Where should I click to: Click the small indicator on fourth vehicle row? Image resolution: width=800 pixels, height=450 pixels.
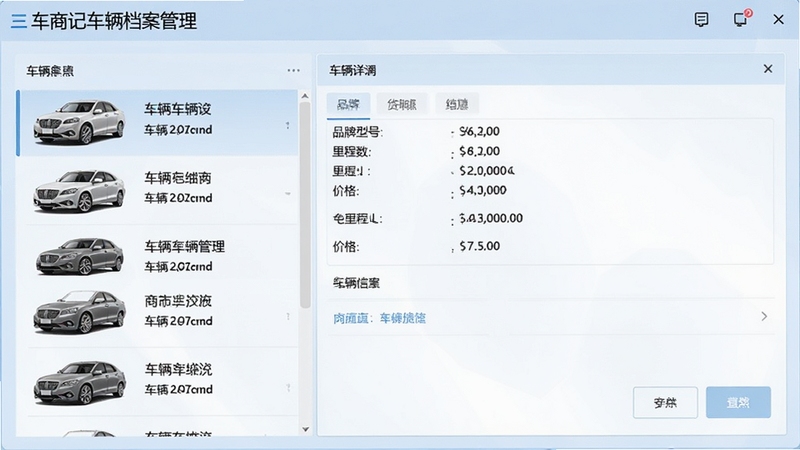[288, 317]
